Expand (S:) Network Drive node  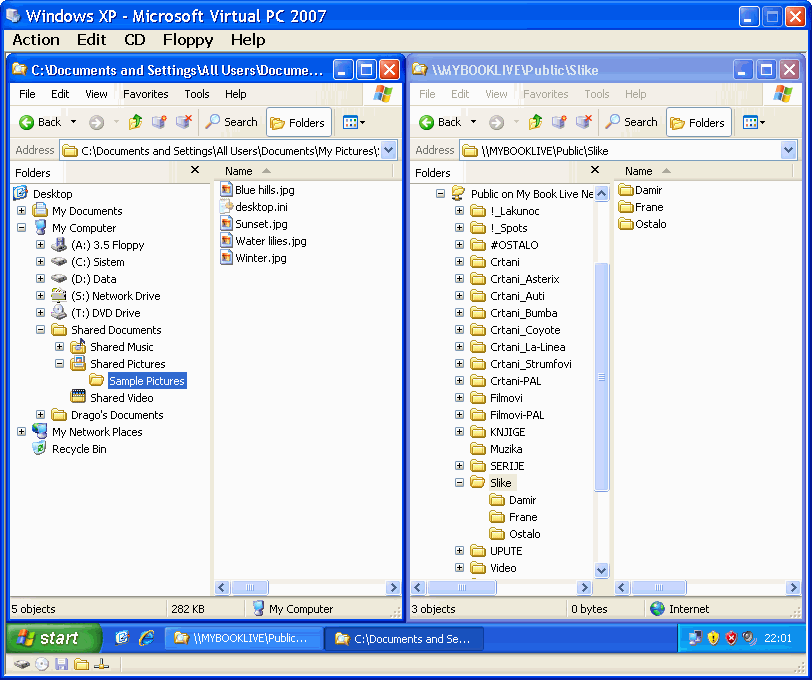tap(40, 296)
